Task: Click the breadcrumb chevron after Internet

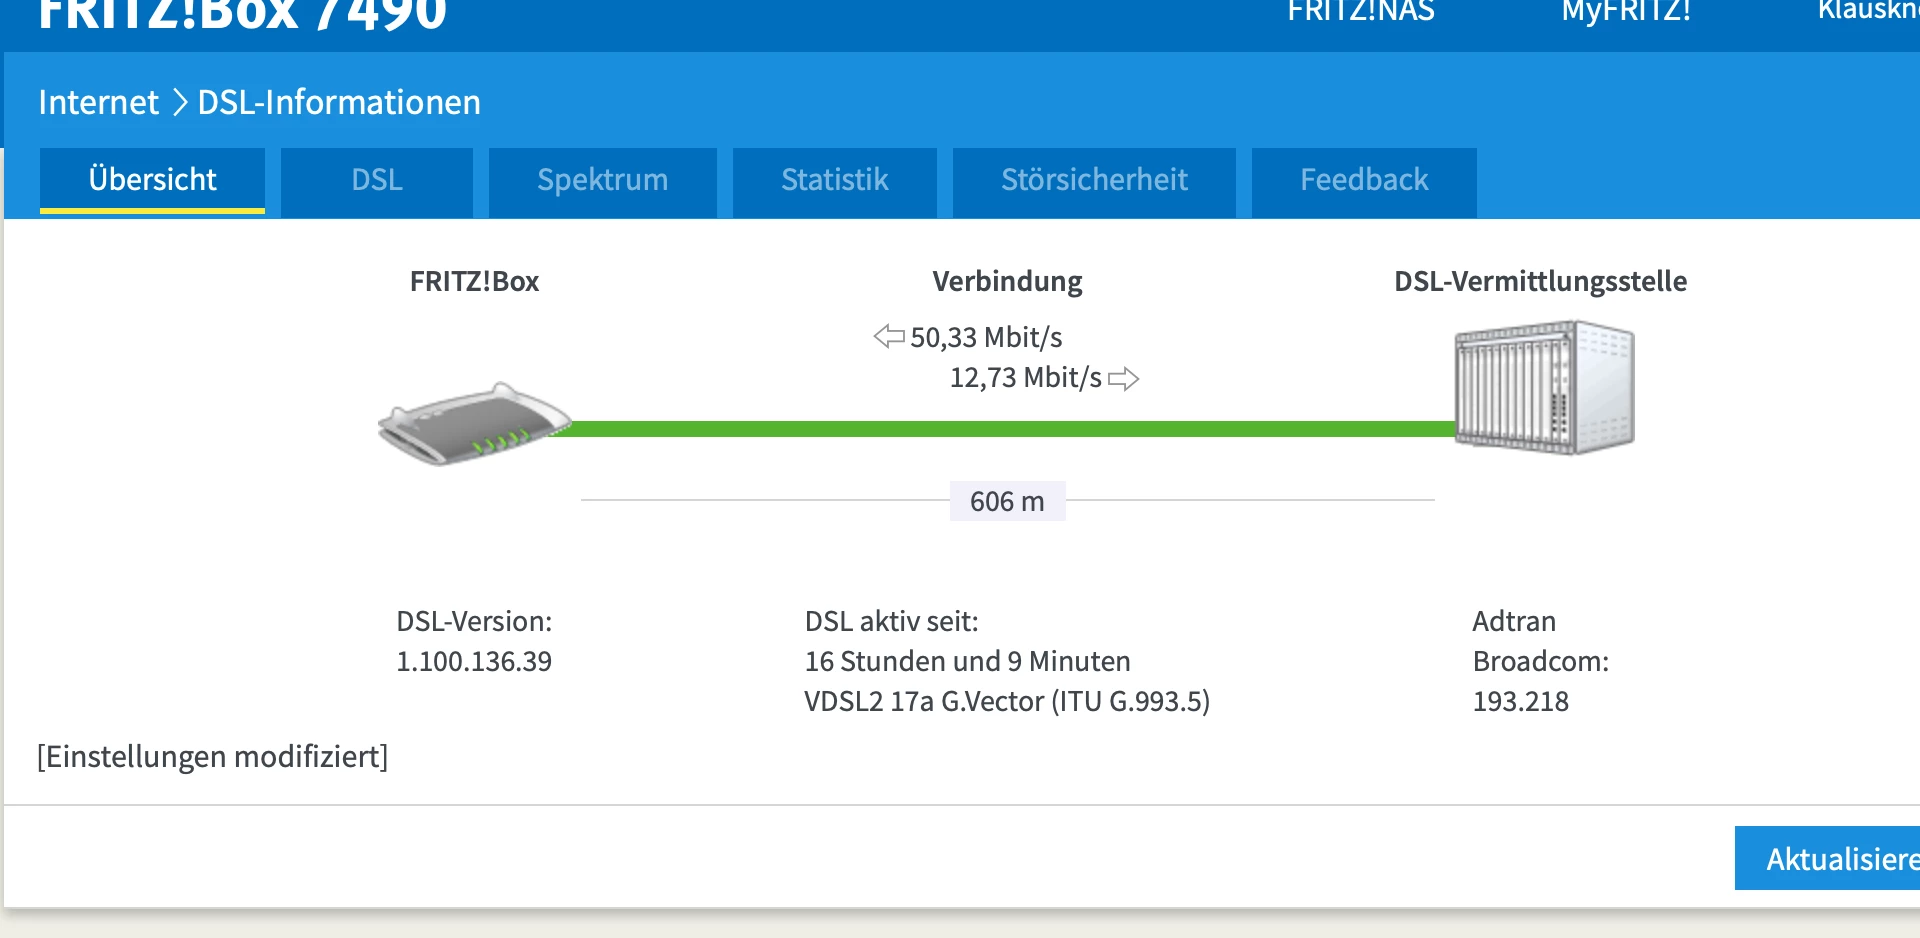Action: click(x=180, y=102)
